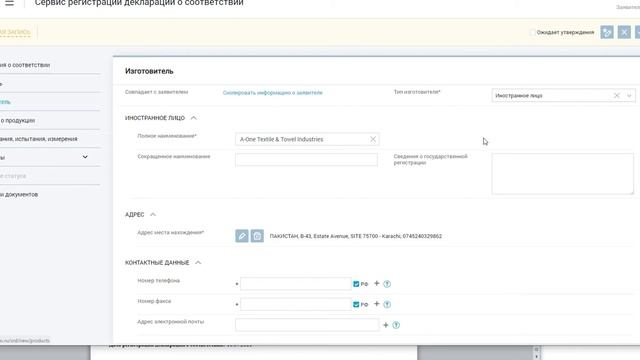Click the save icon button in top toolbar
The image size is (640, 360).
tap(607, 32)
